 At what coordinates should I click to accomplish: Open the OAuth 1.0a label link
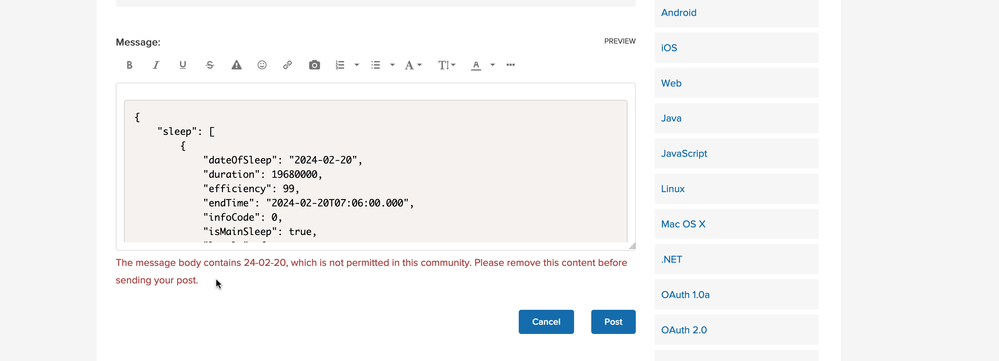point(686,295)
